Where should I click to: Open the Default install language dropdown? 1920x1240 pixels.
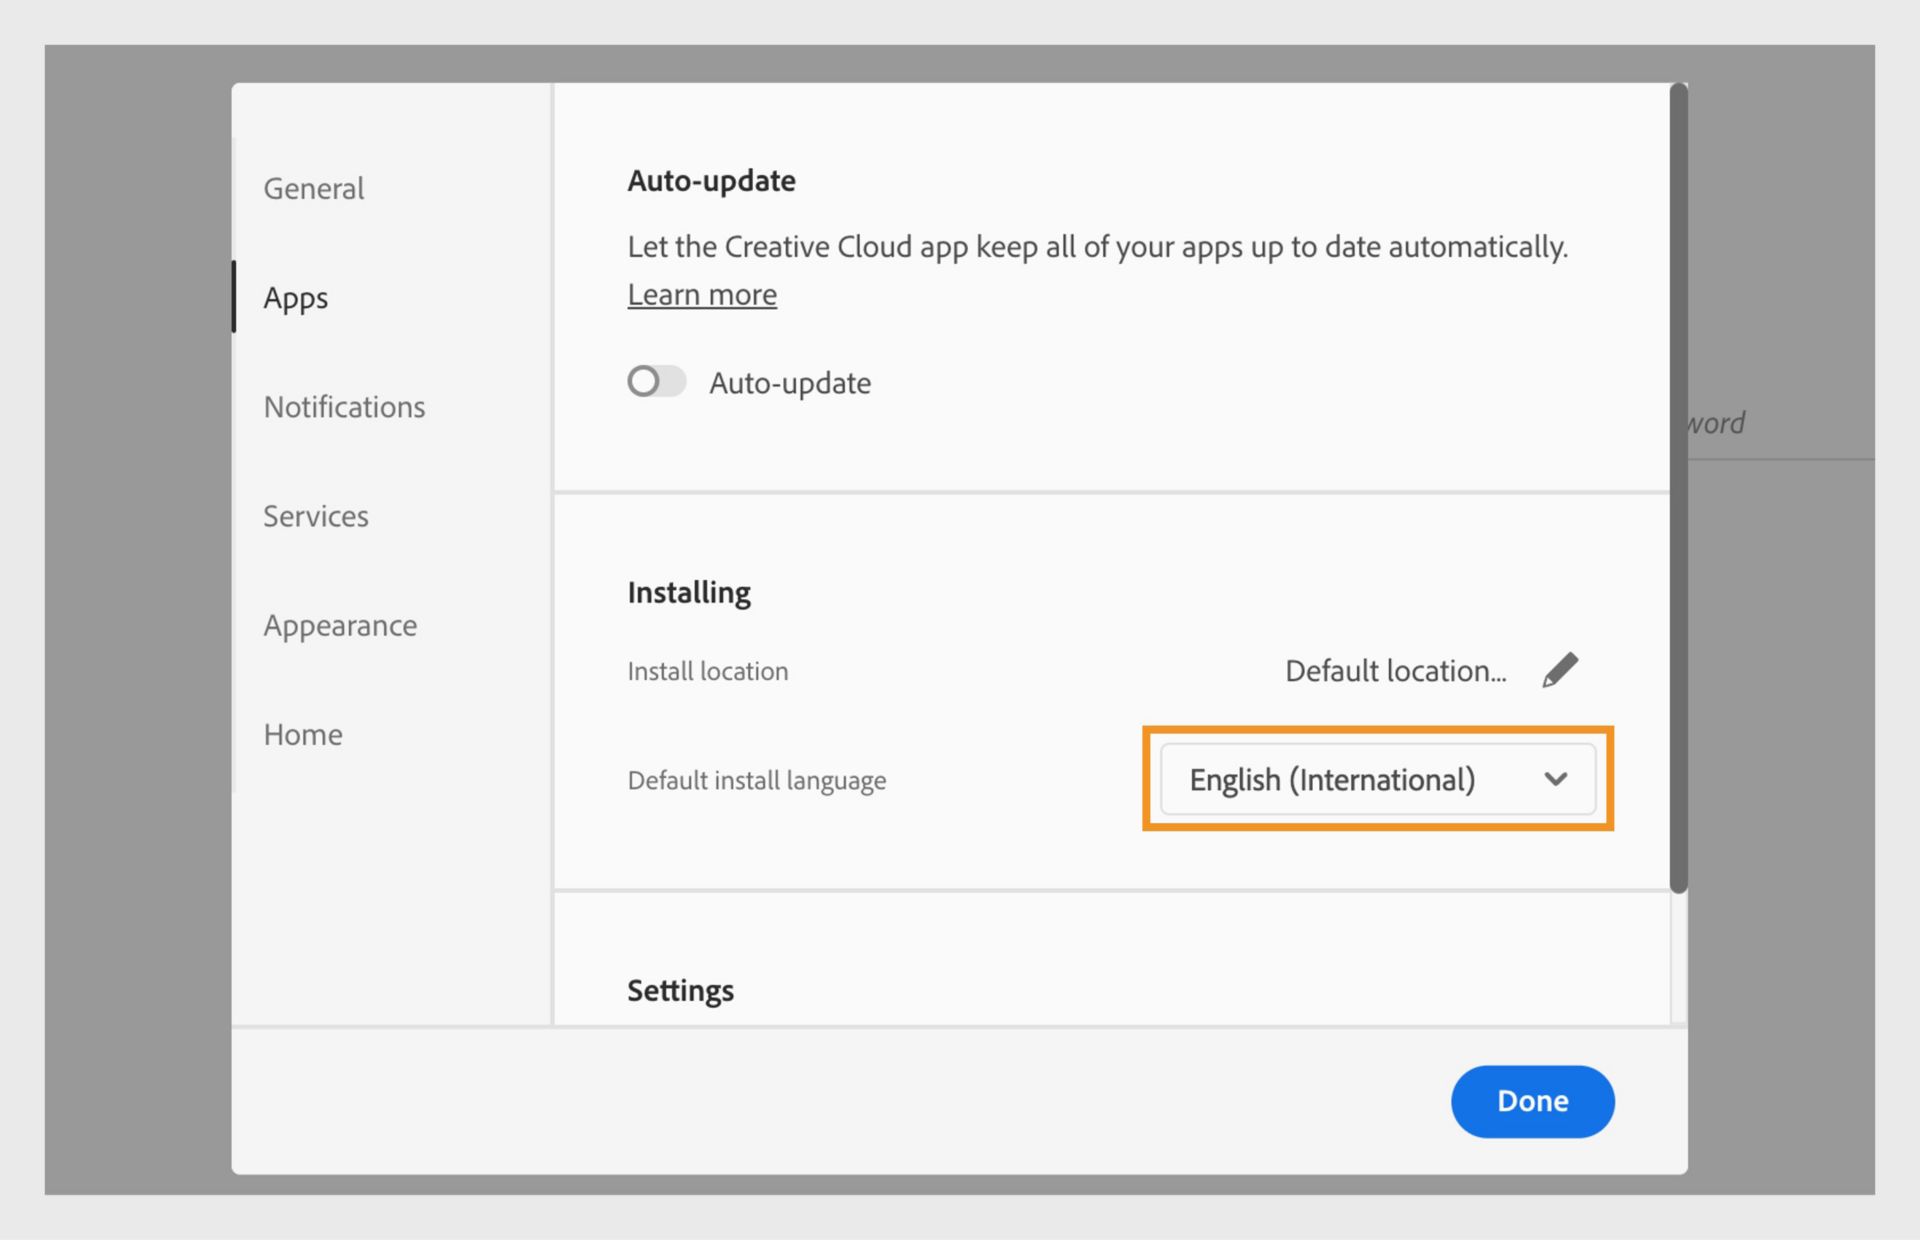(1378, 778)
